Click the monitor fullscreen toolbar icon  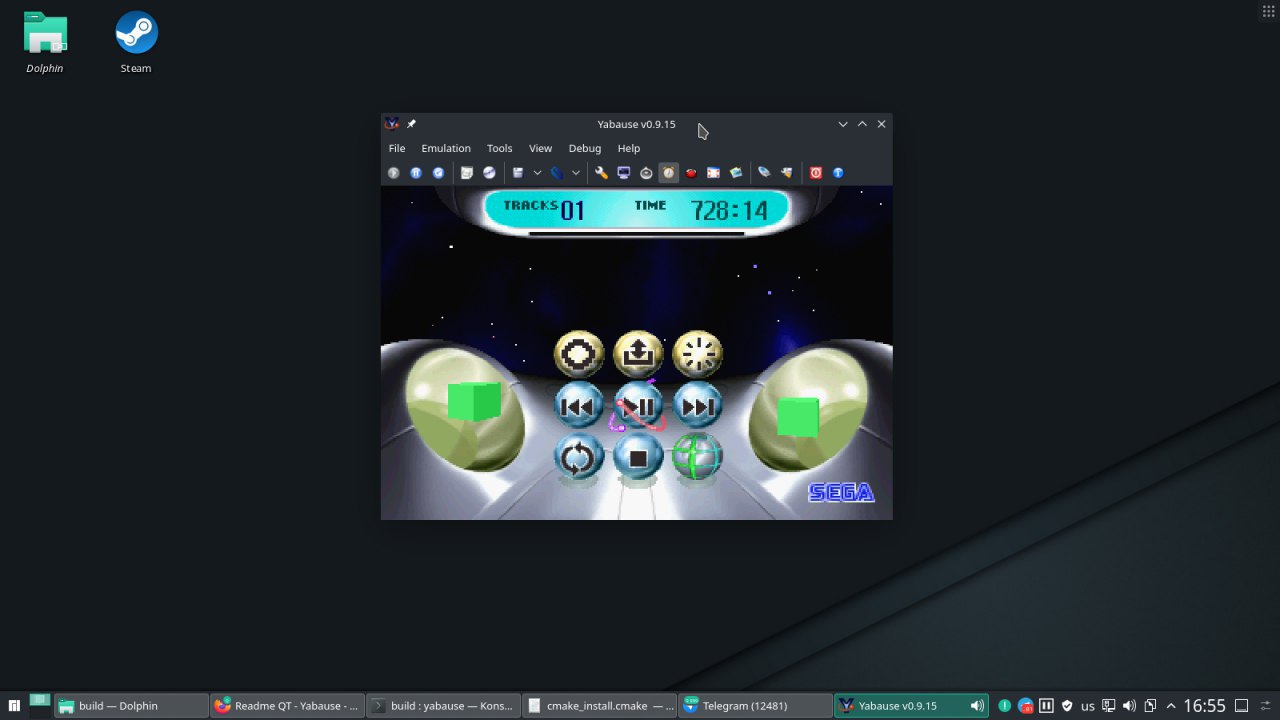click(624, 173)
